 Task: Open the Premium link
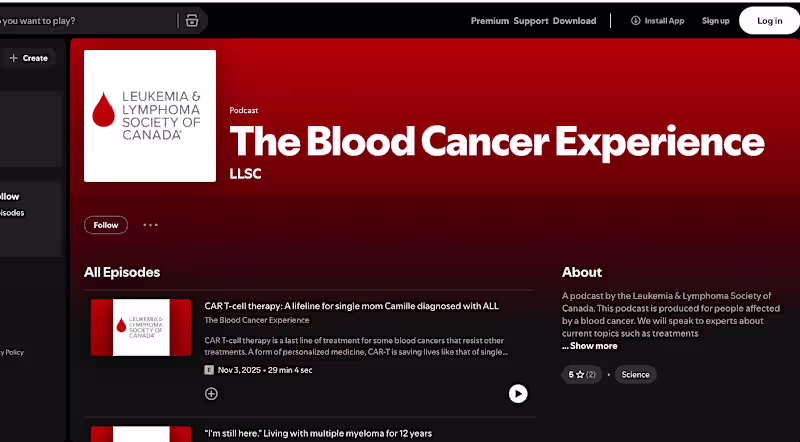(x=490, y=21)
